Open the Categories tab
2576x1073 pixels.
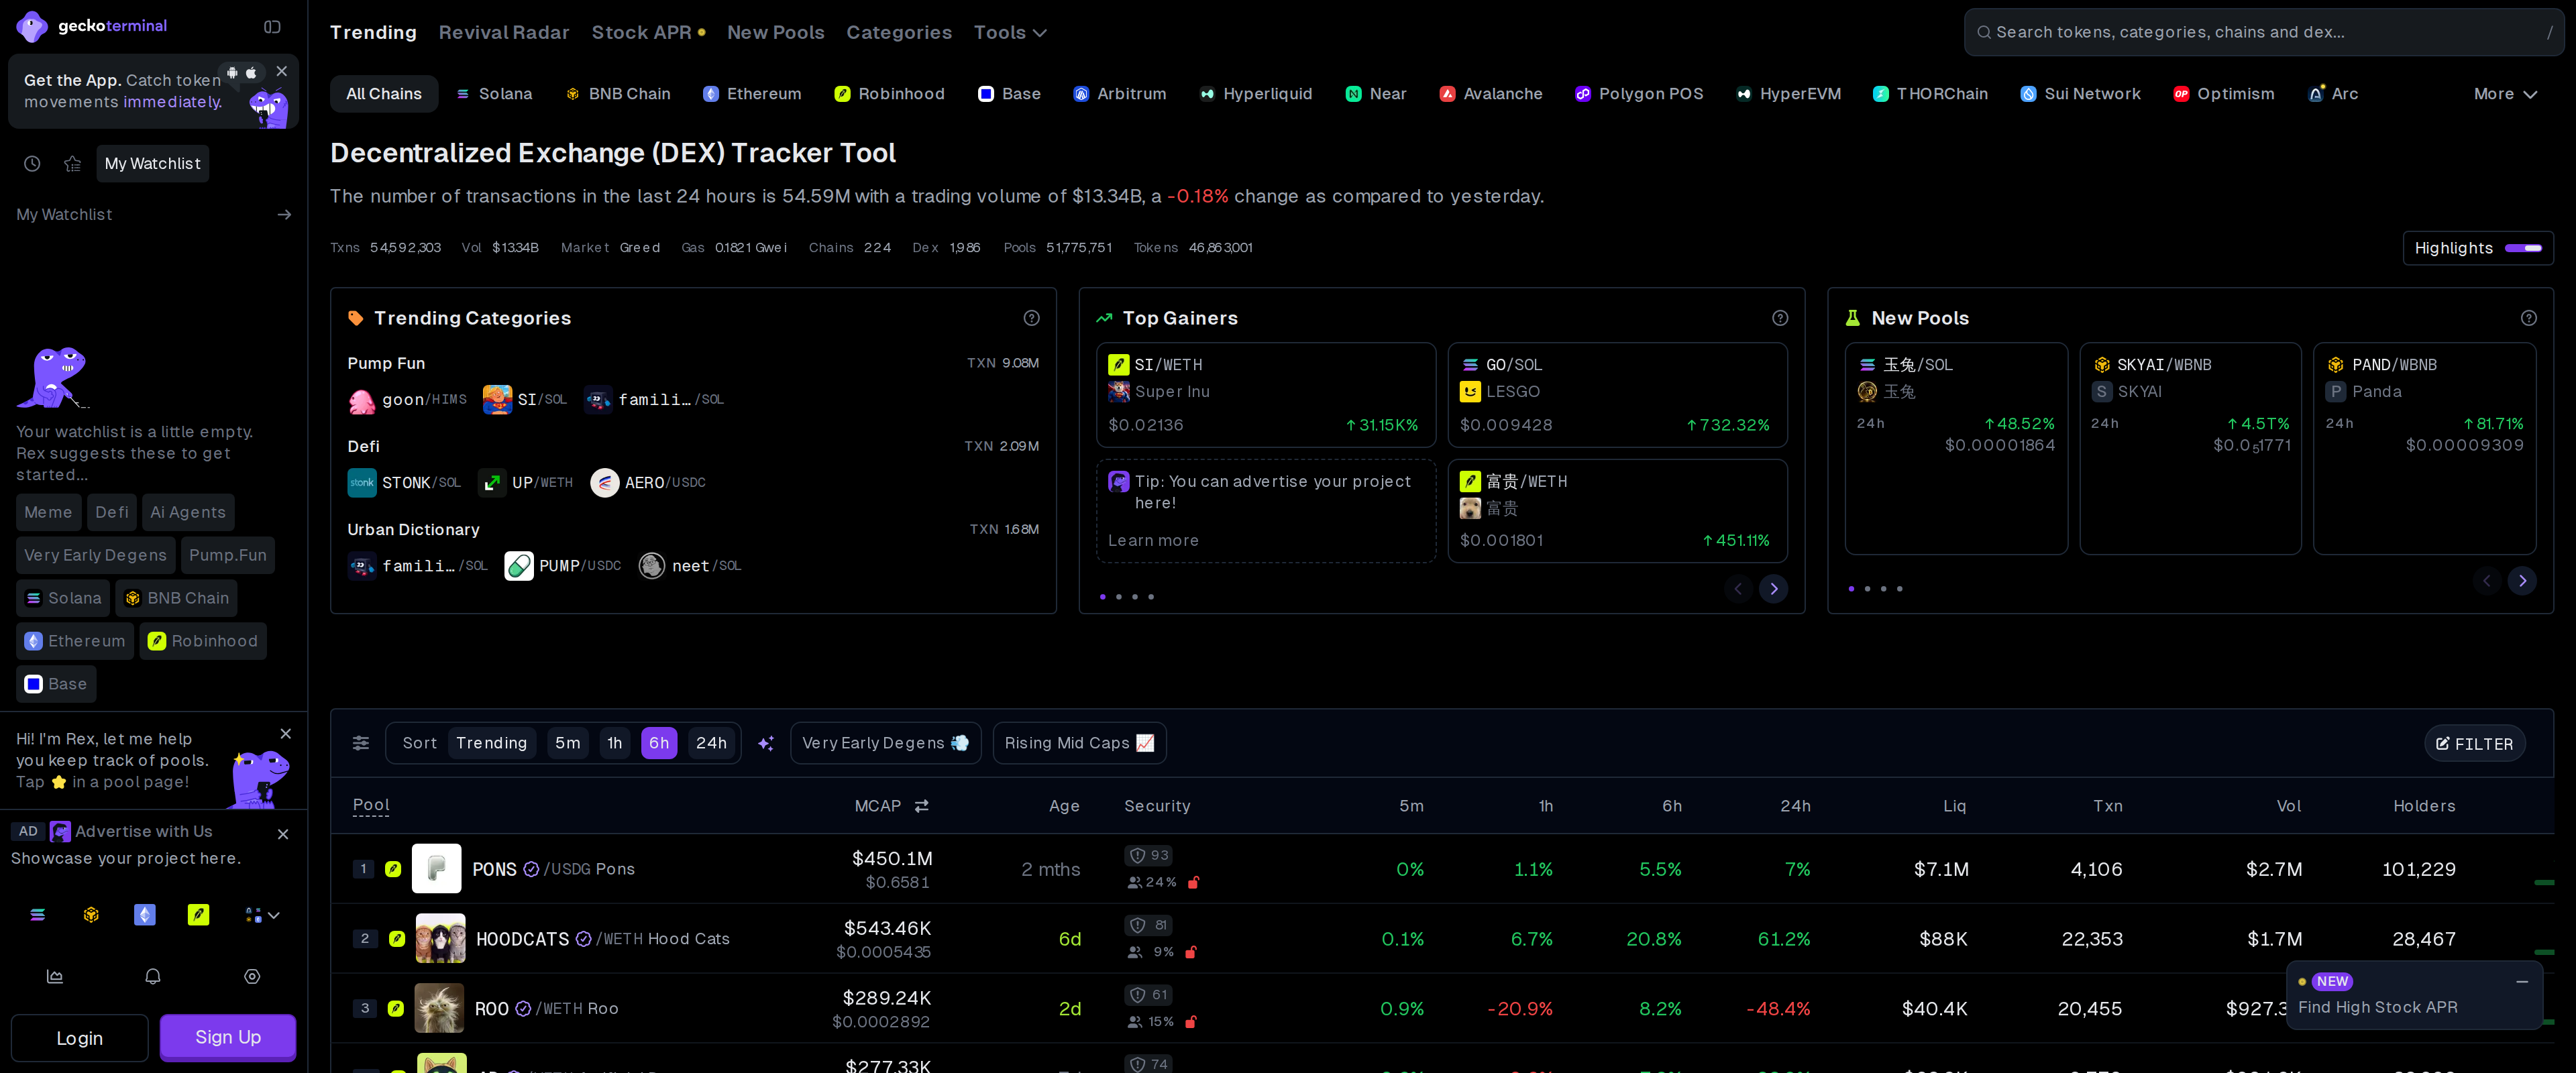coord(899,32)
